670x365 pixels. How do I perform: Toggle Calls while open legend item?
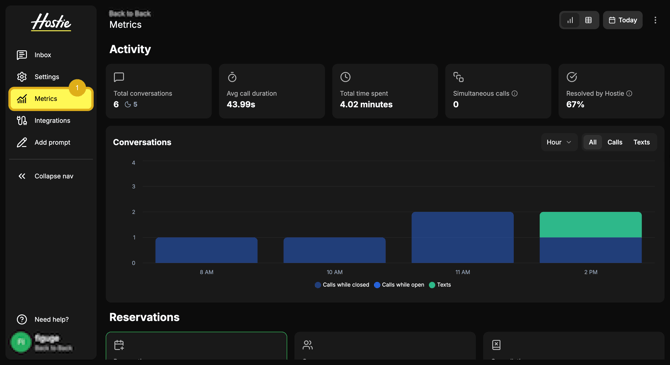pyautogui.click(x=399, y=285)
